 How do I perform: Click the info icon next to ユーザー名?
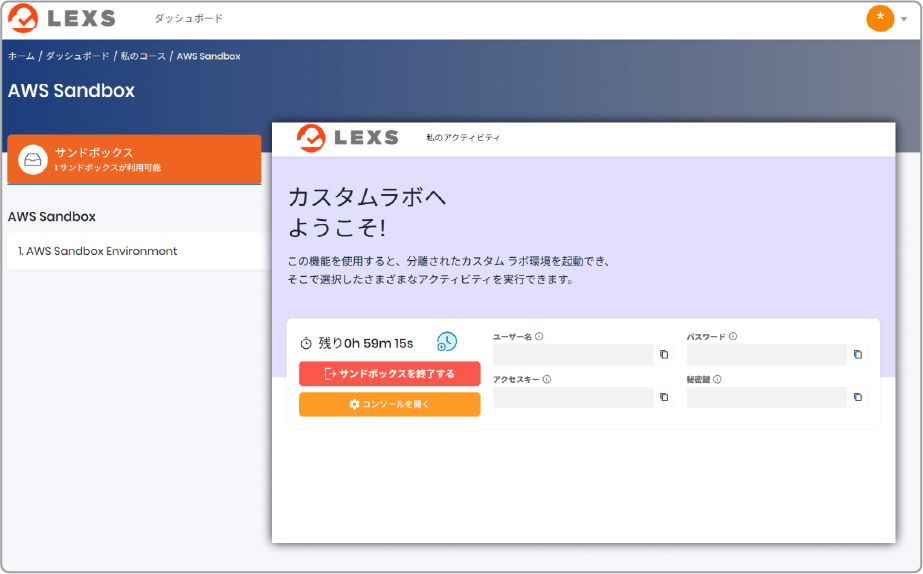pos(539,337)
